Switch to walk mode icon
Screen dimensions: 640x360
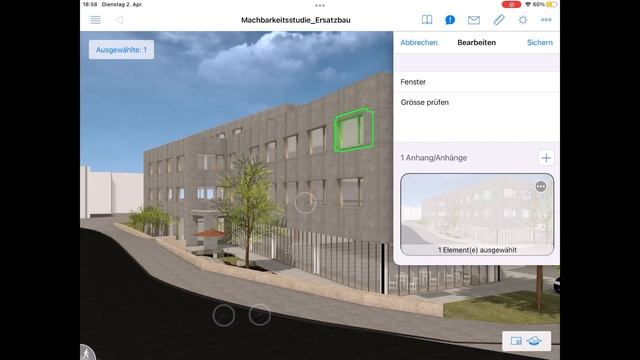(87, 353)
